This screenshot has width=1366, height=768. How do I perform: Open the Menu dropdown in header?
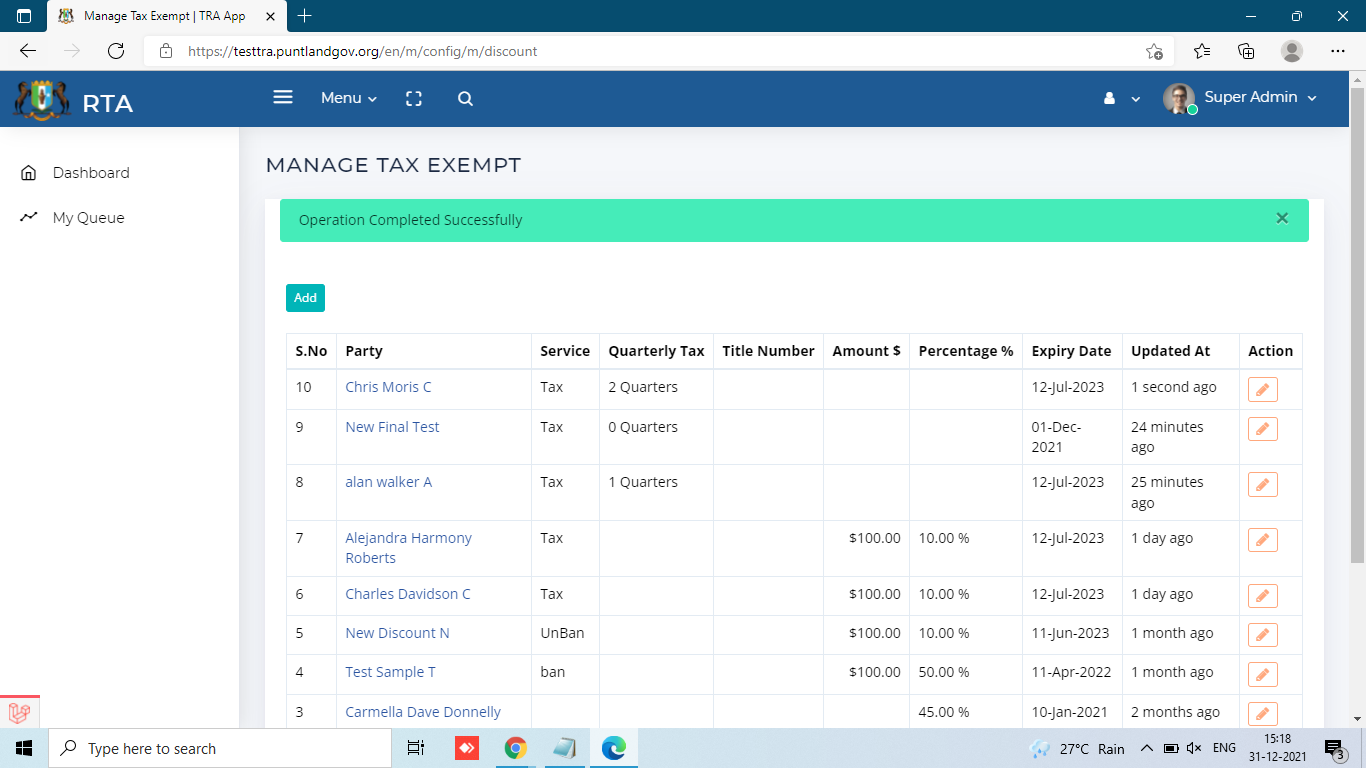click(349, 98)
